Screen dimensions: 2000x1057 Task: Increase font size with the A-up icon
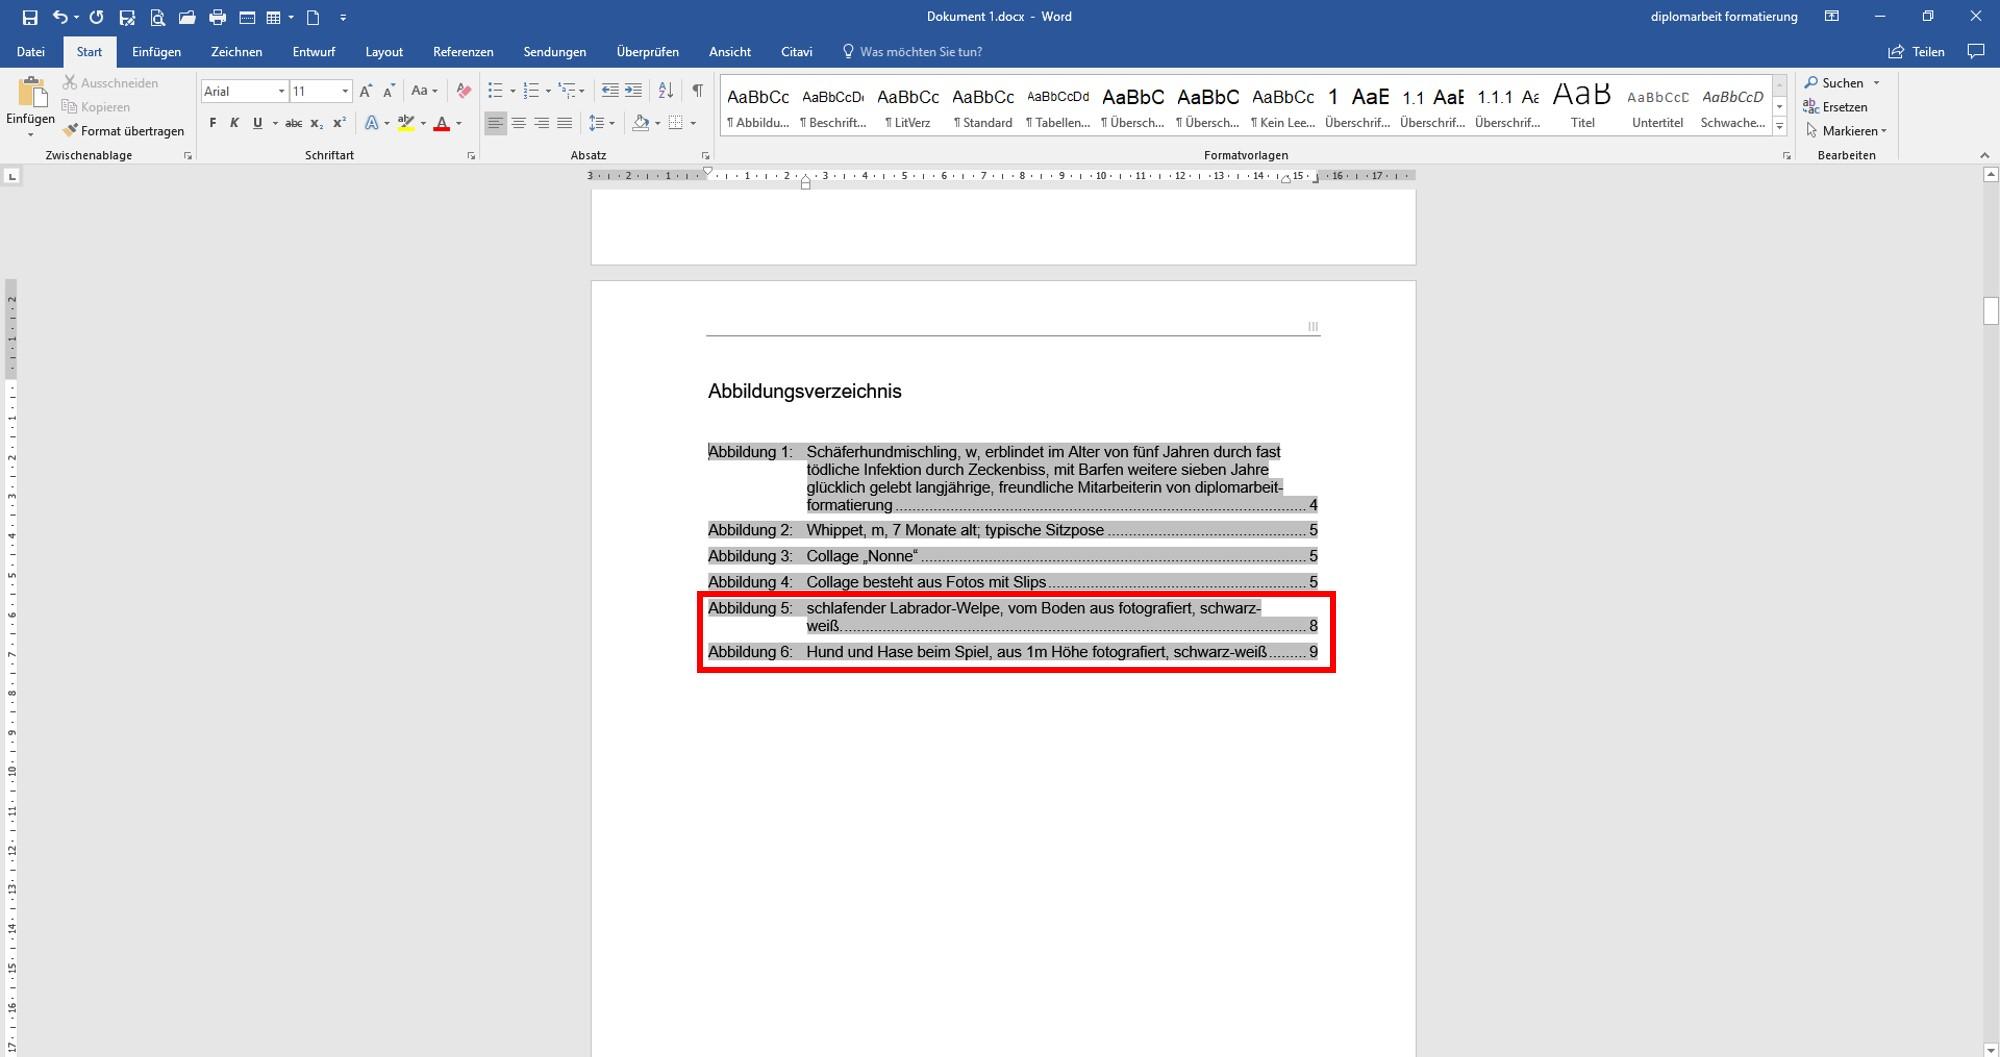[366, 91]
